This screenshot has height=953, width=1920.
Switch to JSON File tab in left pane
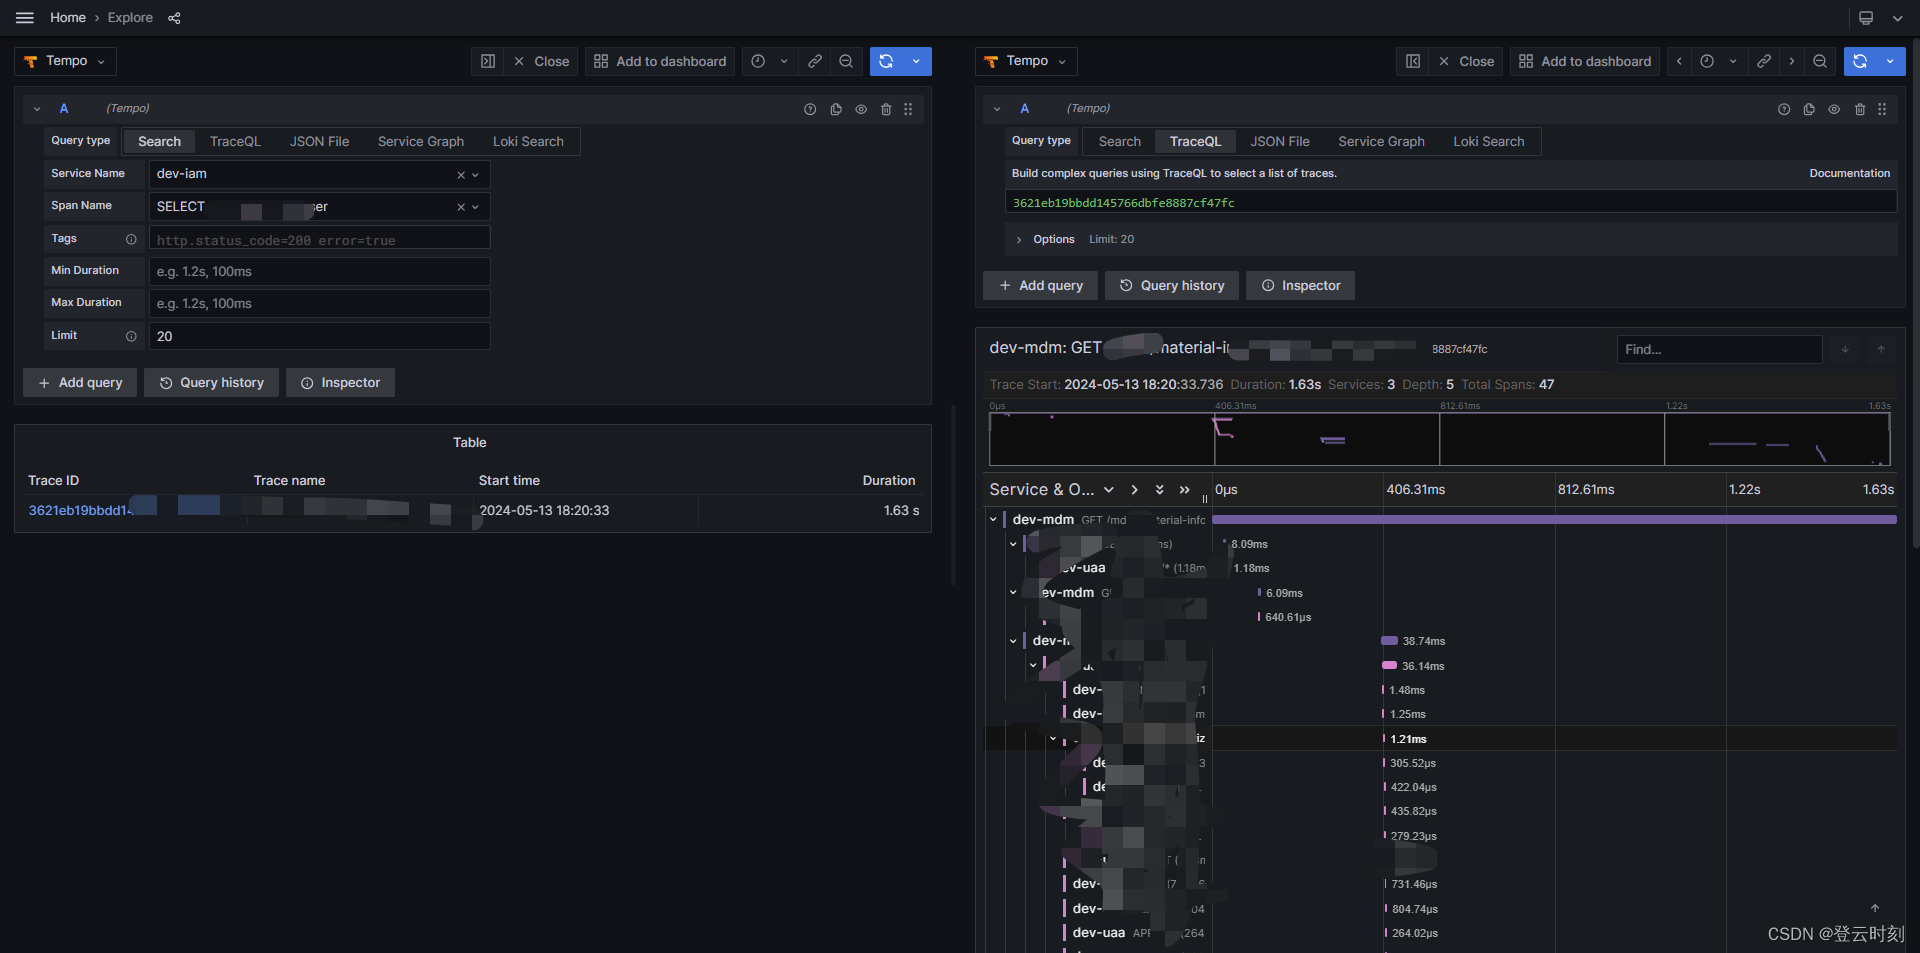coord(320,142)
